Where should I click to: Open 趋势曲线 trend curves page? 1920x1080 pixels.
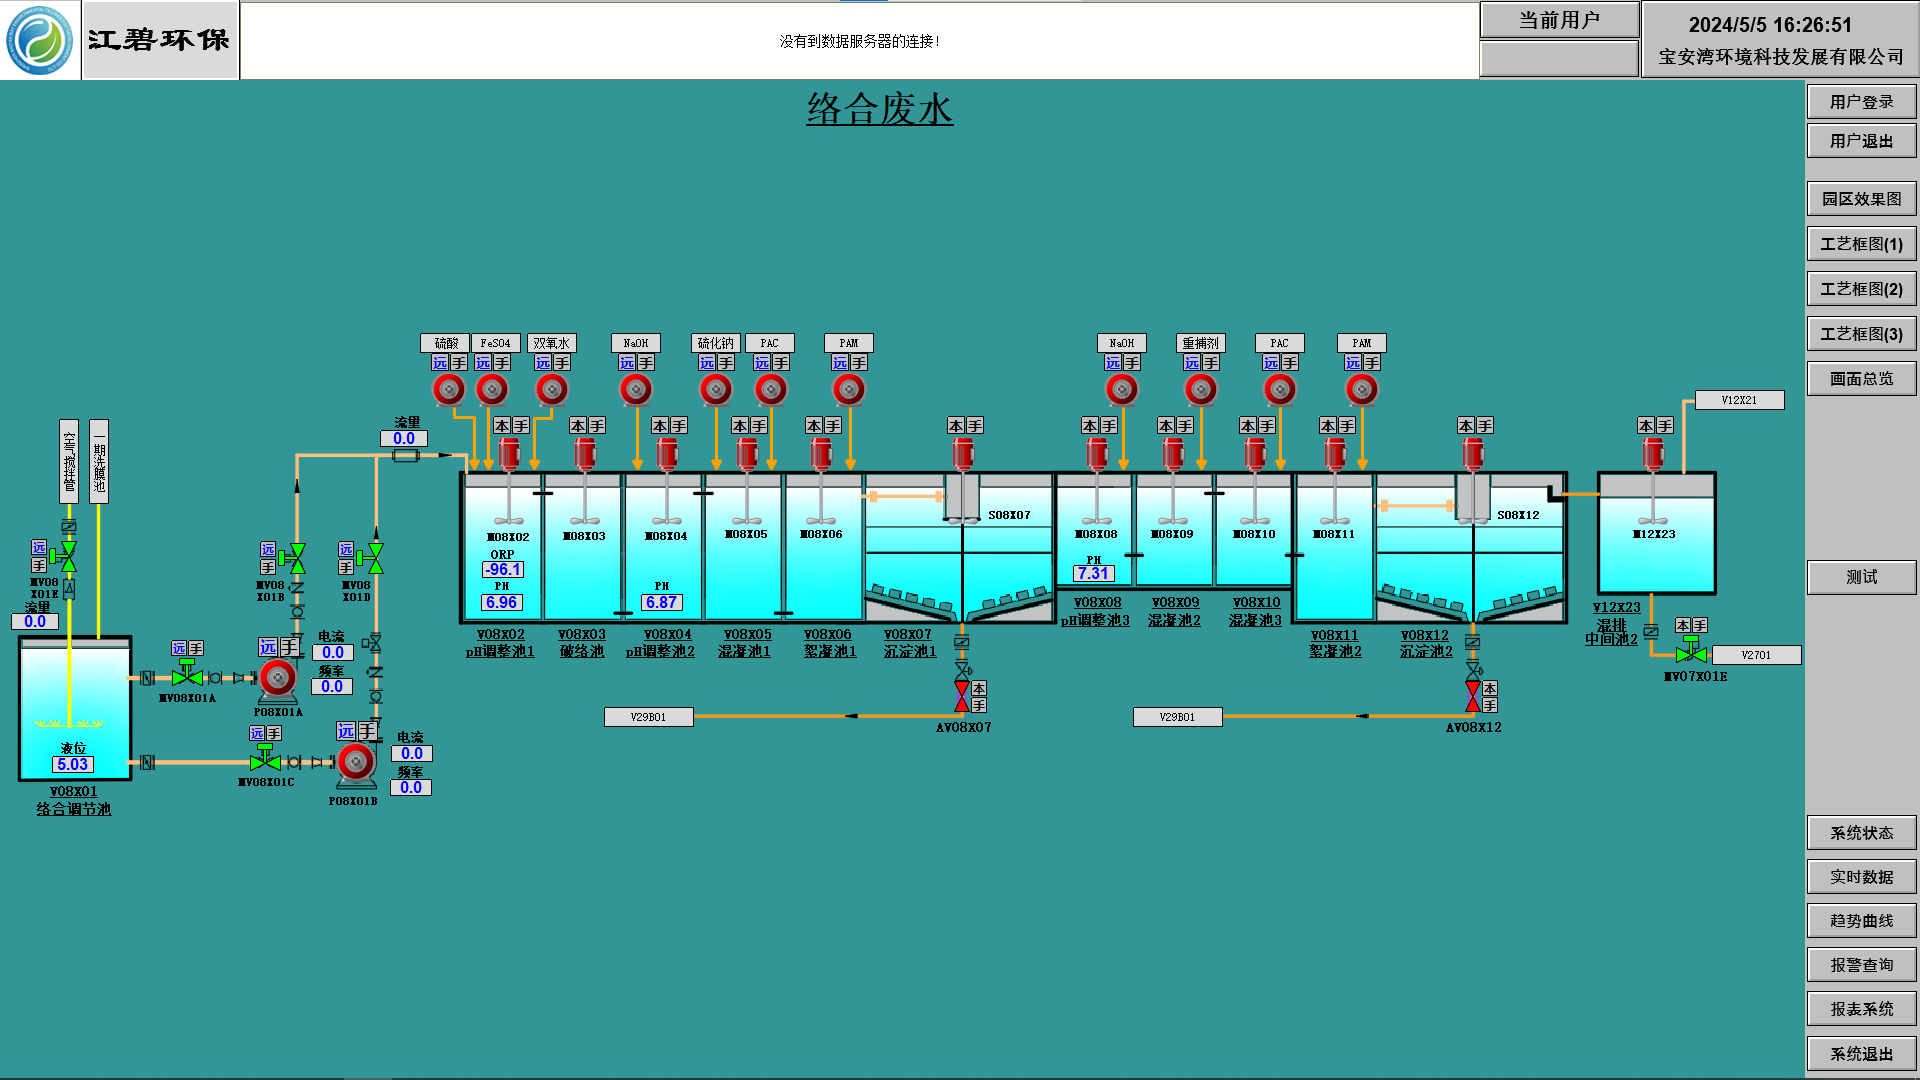pyautogui.click(x=1861, y=921)
